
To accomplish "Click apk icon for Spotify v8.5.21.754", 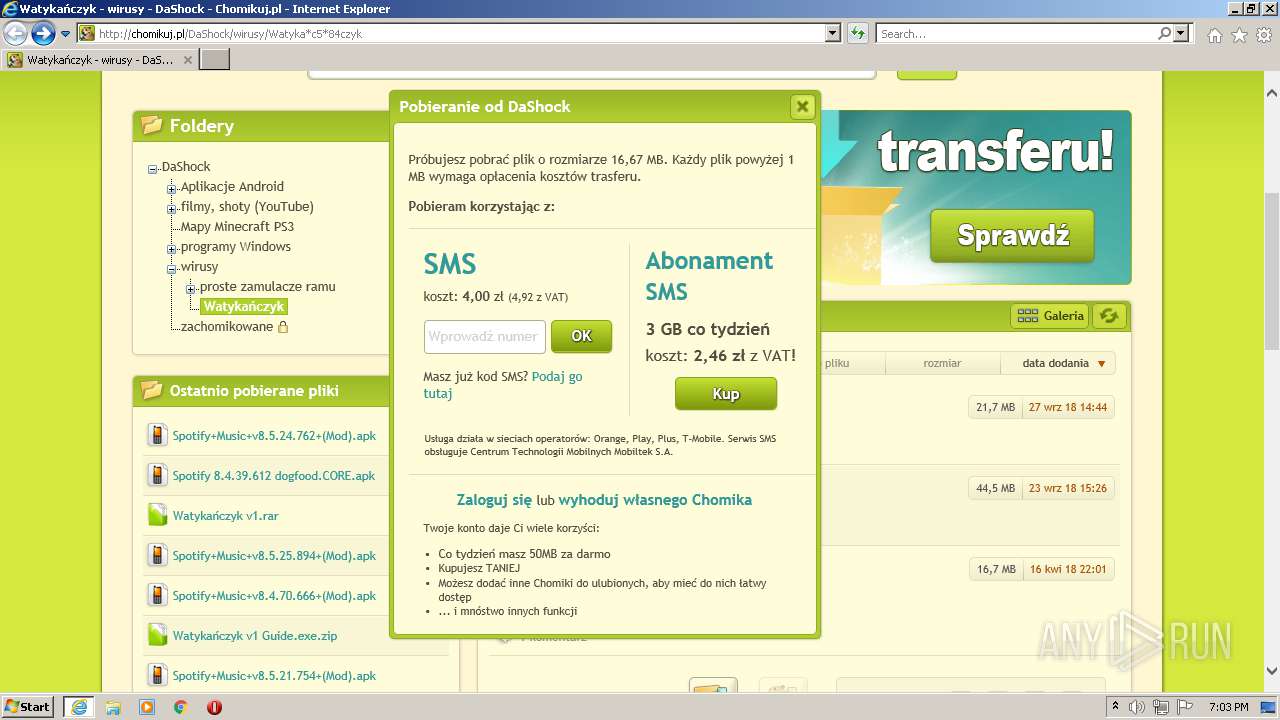I will (157, 675).
